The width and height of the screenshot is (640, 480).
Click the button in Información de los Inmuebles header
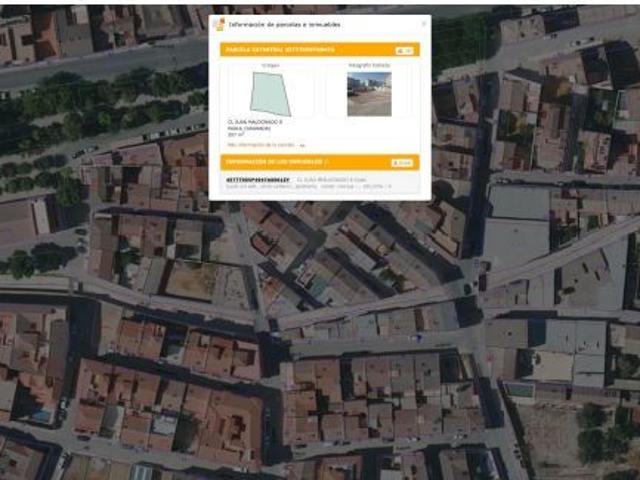coord(402,163)
